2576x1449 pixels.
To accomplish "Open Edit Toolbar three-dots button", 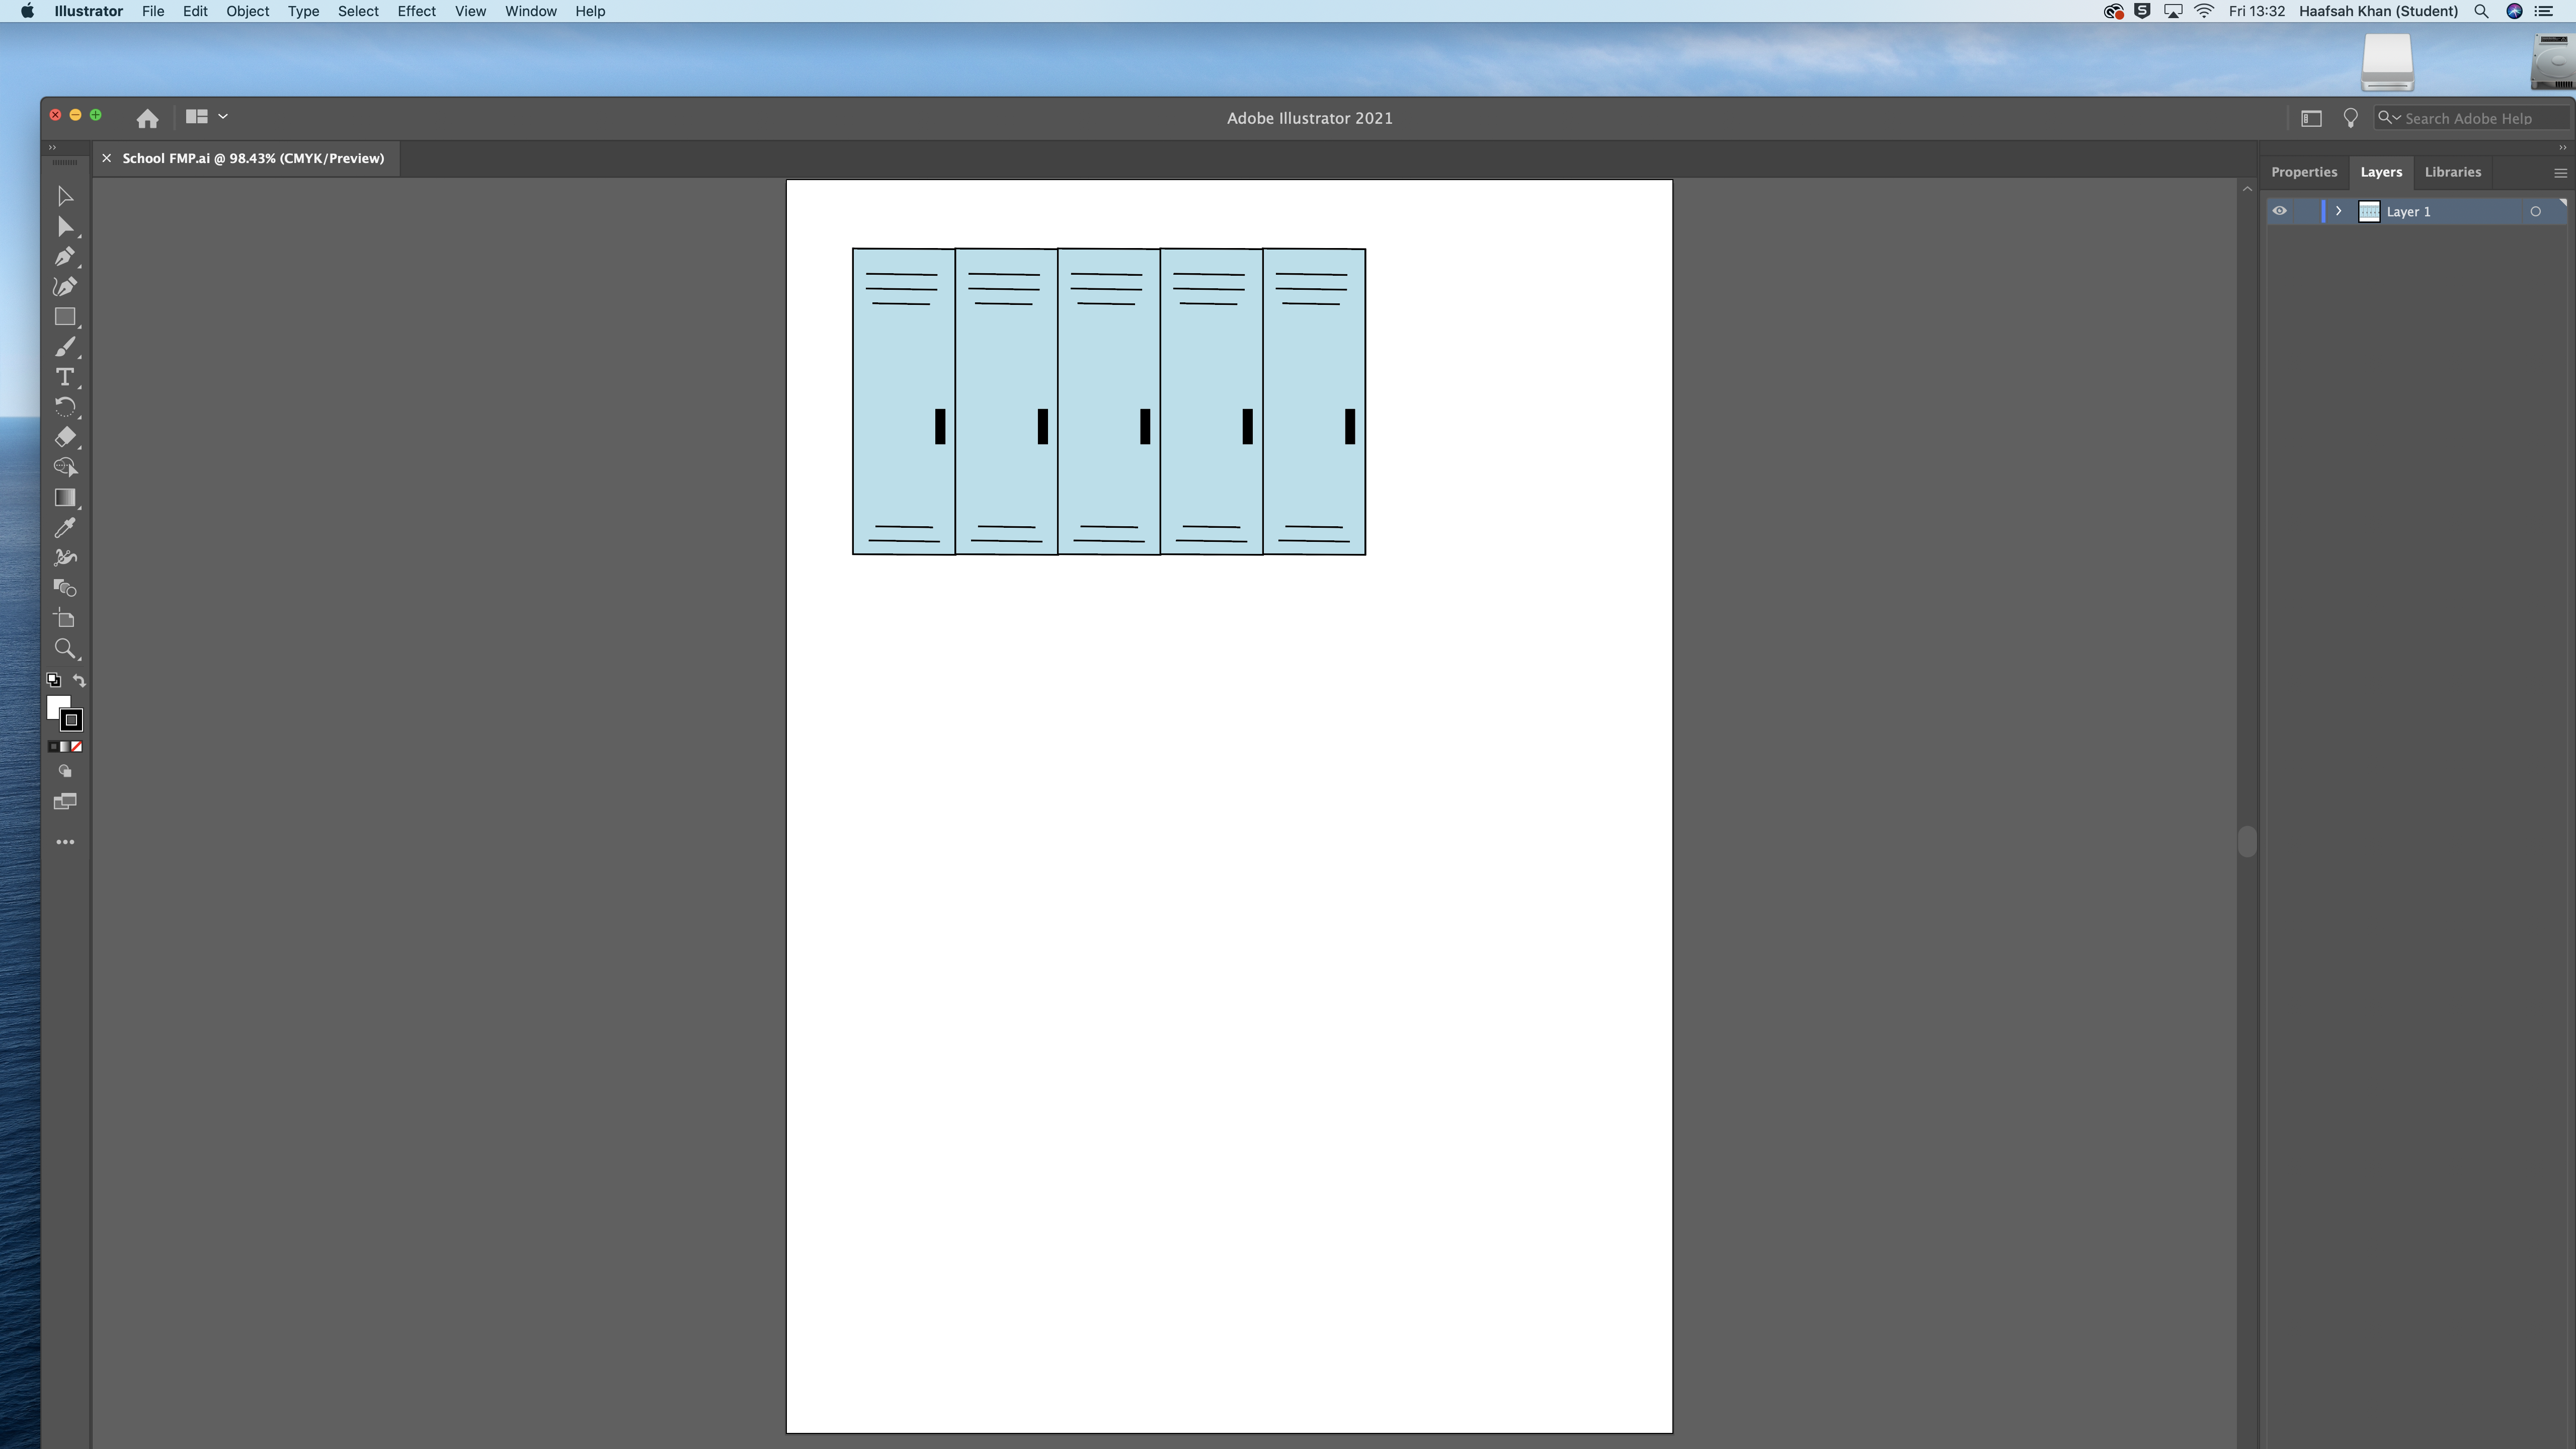I will (x=65, y=843).
